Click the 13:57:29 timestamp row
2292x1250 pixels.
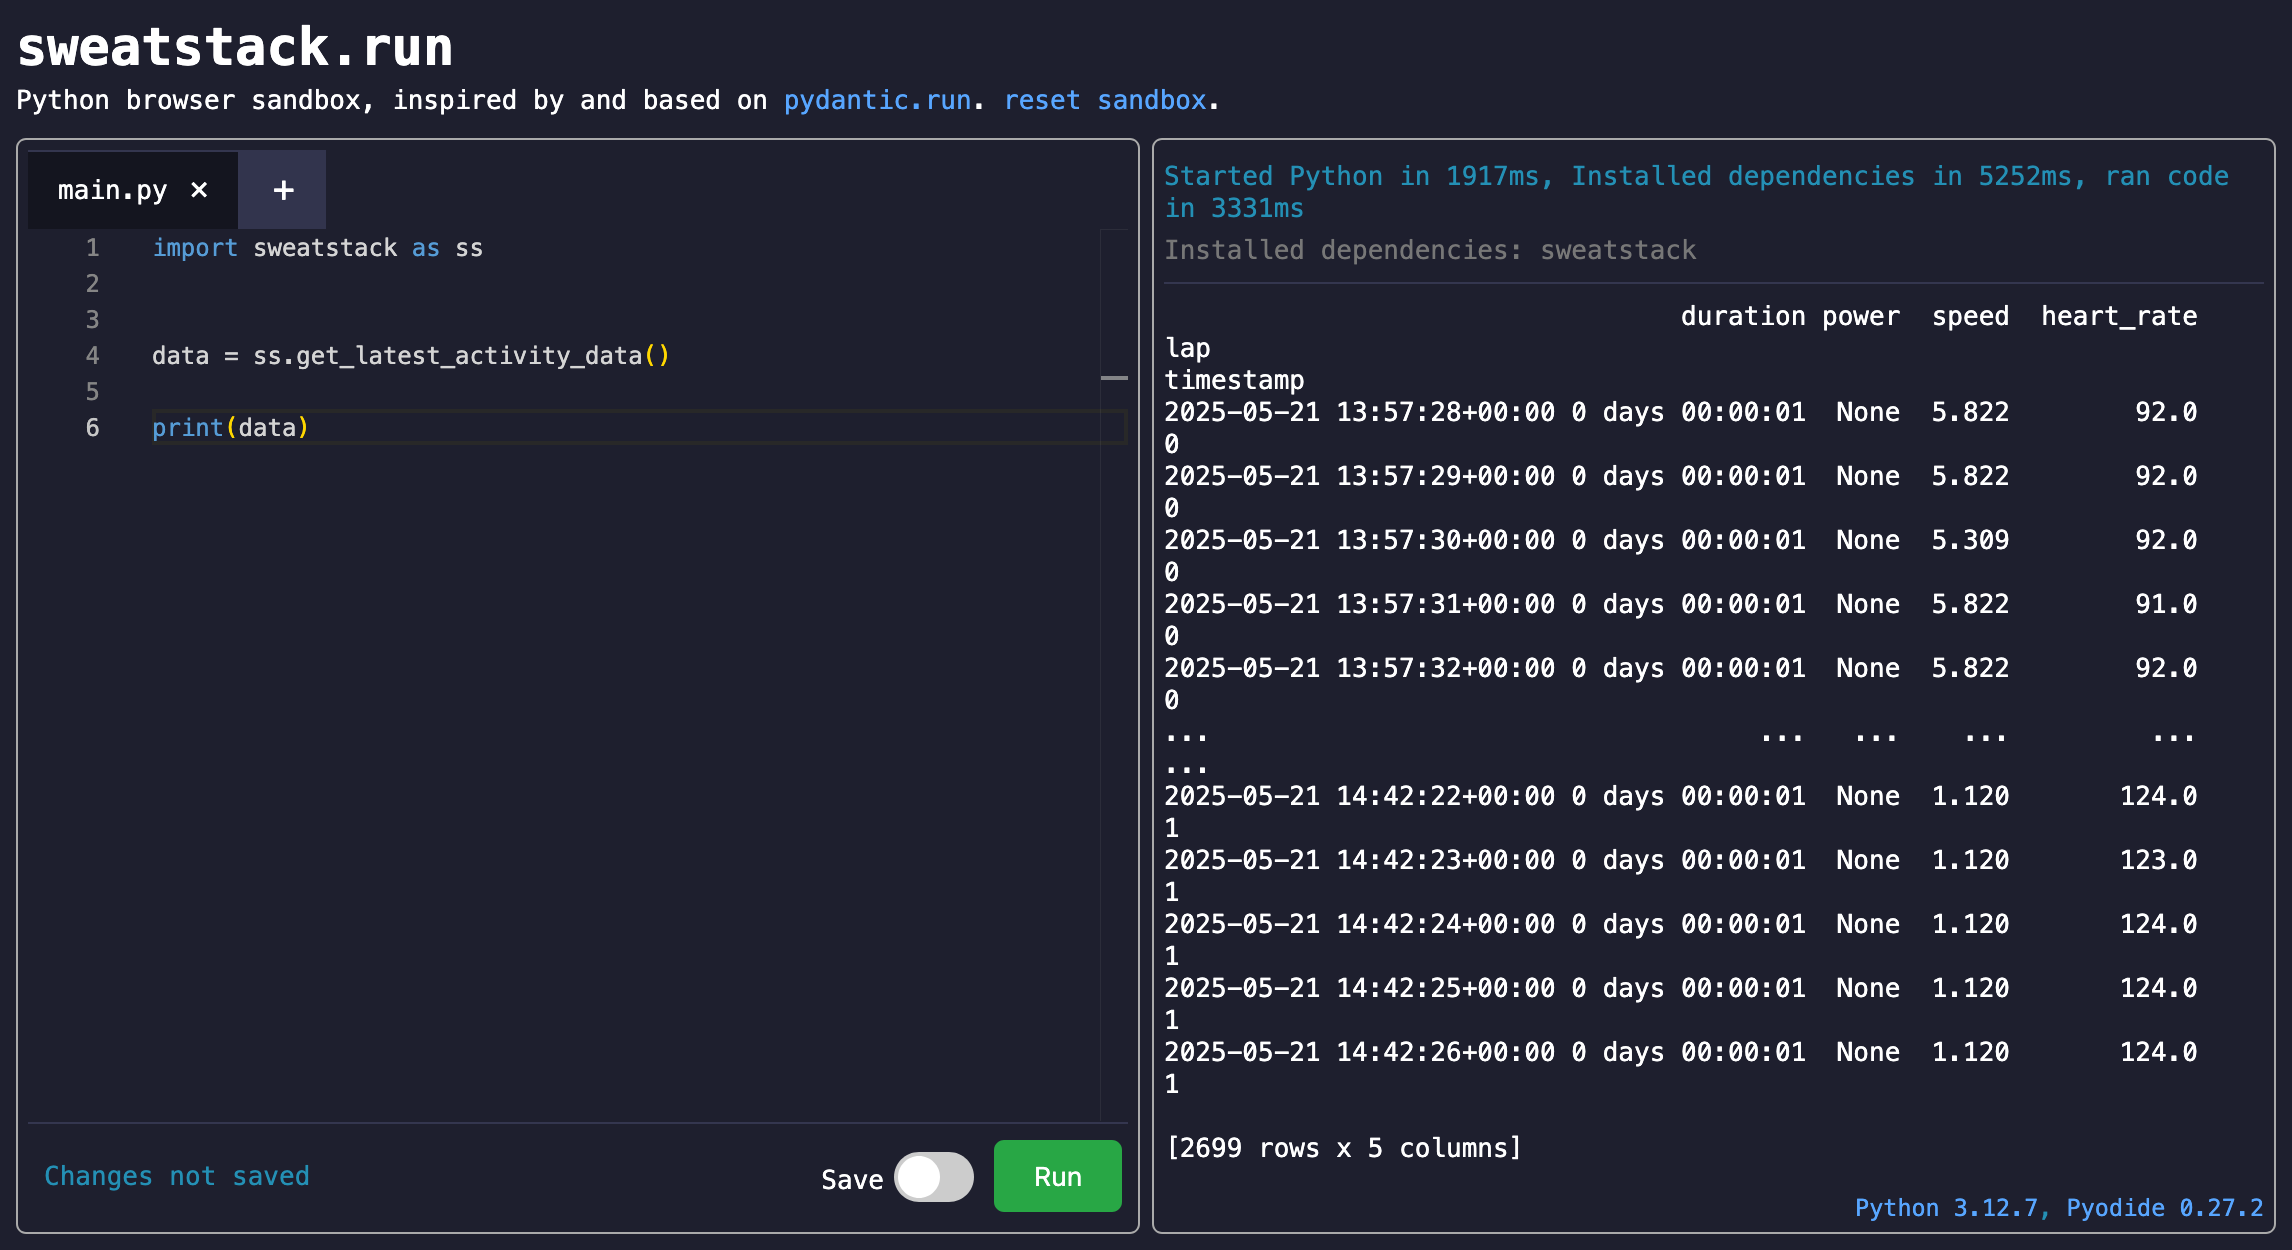point(1681,476)
